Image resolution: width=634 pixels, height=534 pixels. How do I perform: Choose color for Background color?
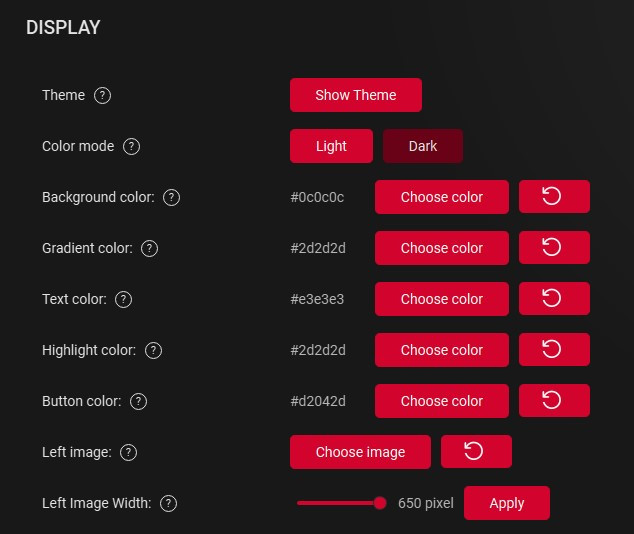[x=441, y=197]
